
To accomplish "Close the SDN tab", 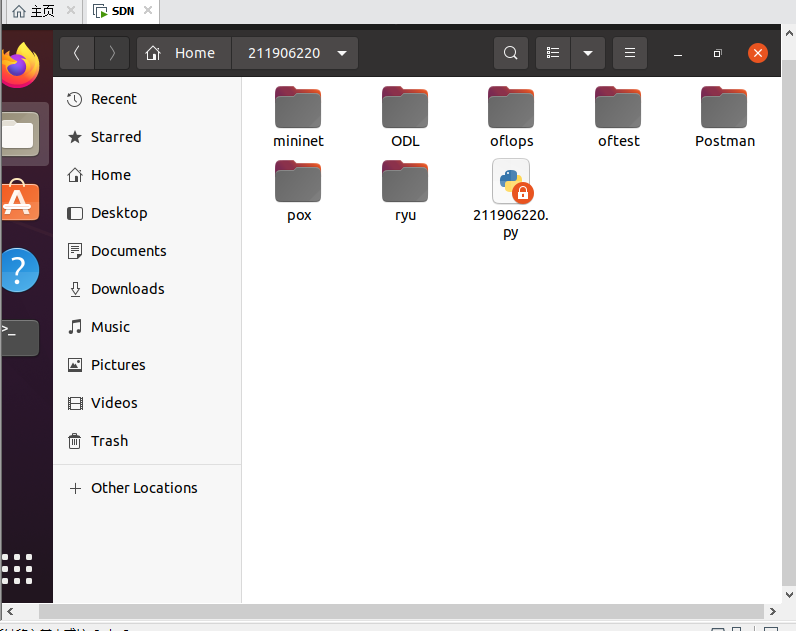I will point(148,10).
